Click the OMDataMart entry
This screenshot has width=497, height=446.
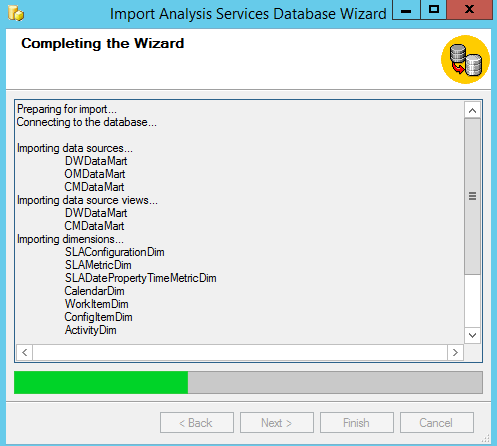(x=95, y=174)
